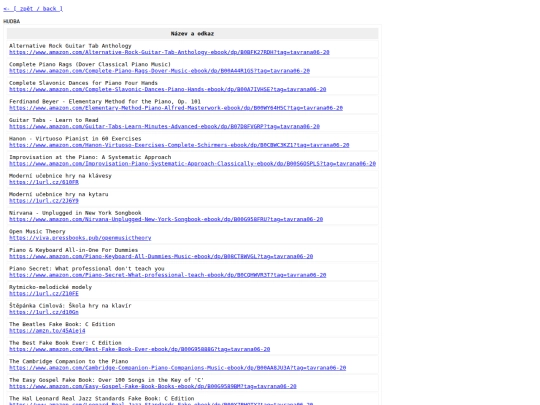Screen dimensions: 540x405
Task: Open 1url.cz link under Moderní učebnice klávesy
Action: [44, 182]
